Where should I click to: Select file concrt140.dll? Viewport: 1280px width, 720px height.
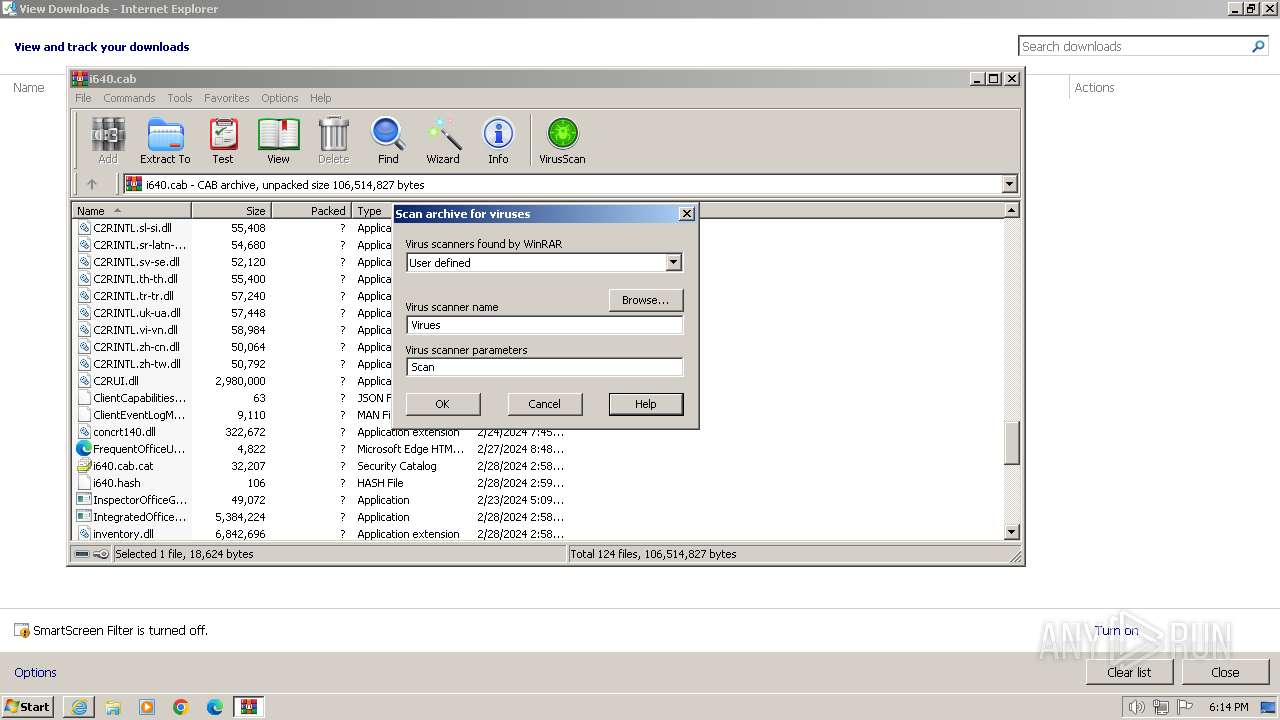[x=124, y=432]
